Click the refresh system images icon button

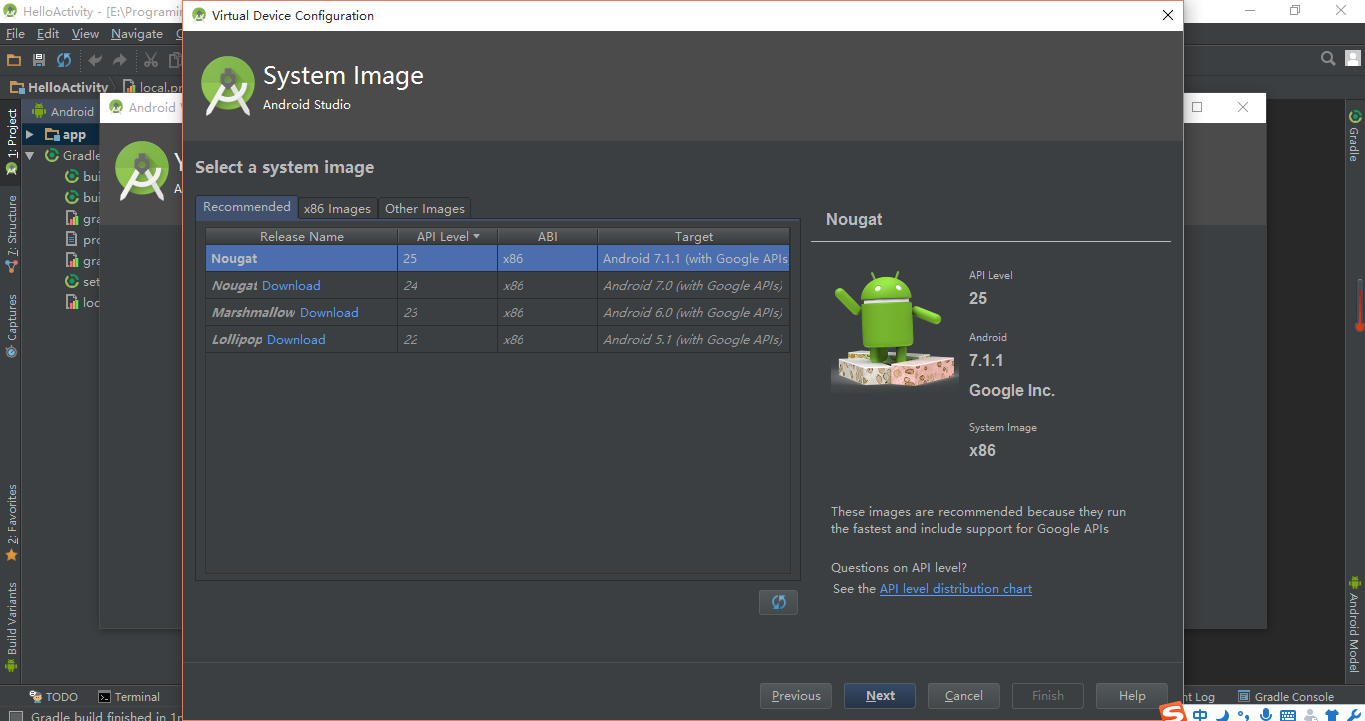pyautogui.click(x=778, y=602)
